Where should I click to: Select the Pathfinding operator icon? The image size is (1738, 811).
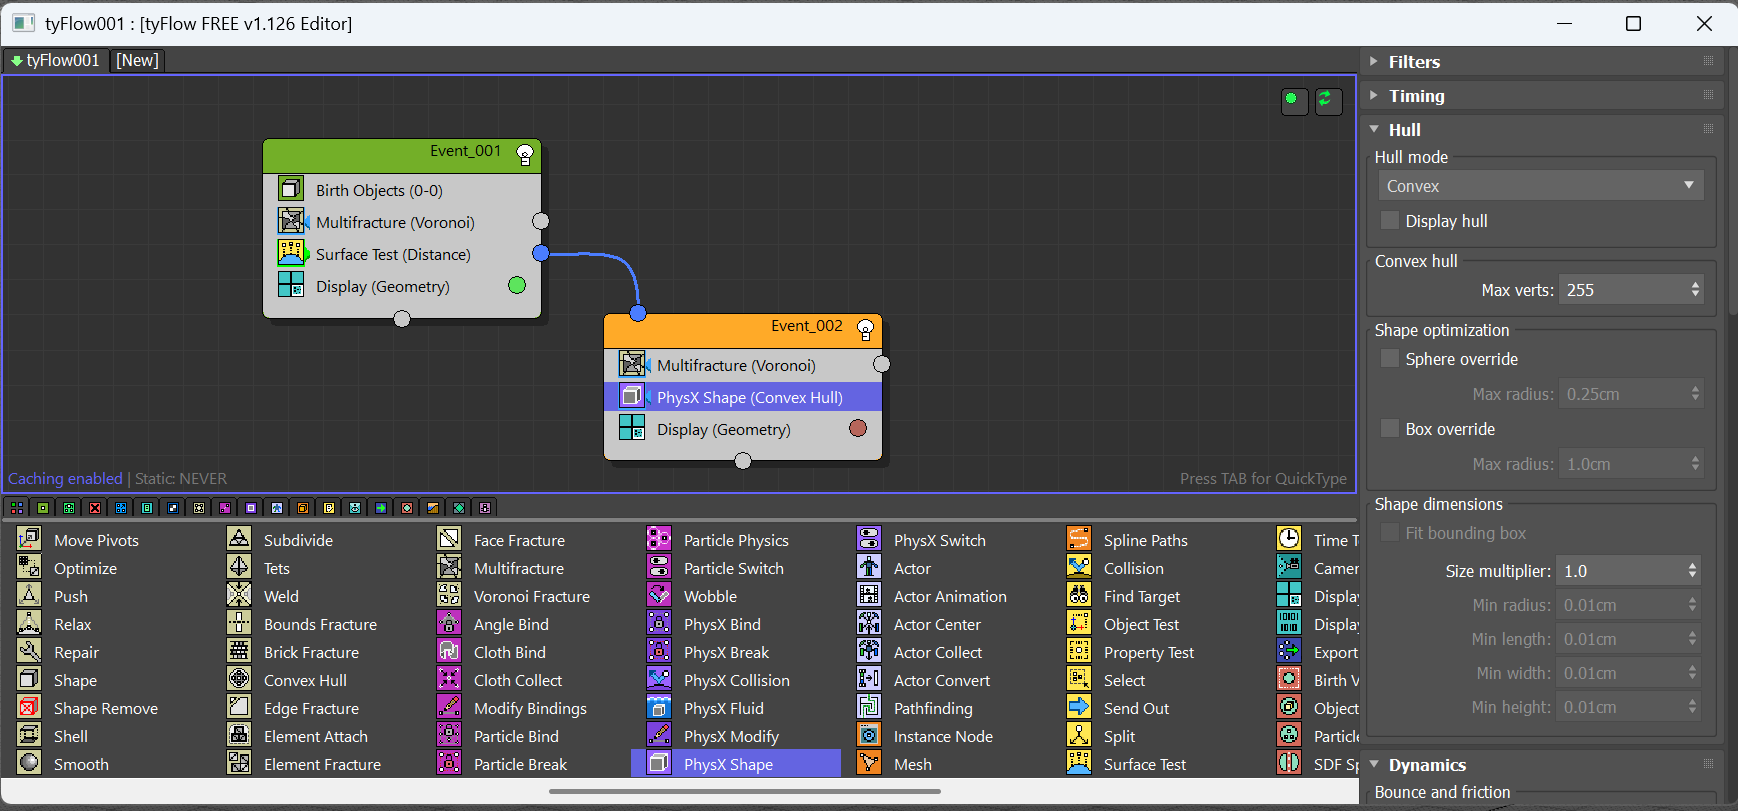(x=869, y=707)
